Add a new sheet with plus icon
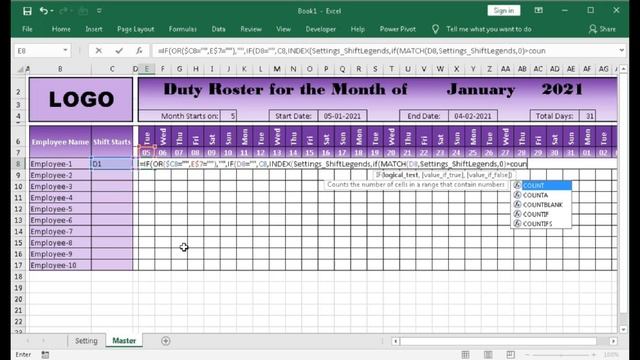Screen dimensions: 640x360 [166, 341]
